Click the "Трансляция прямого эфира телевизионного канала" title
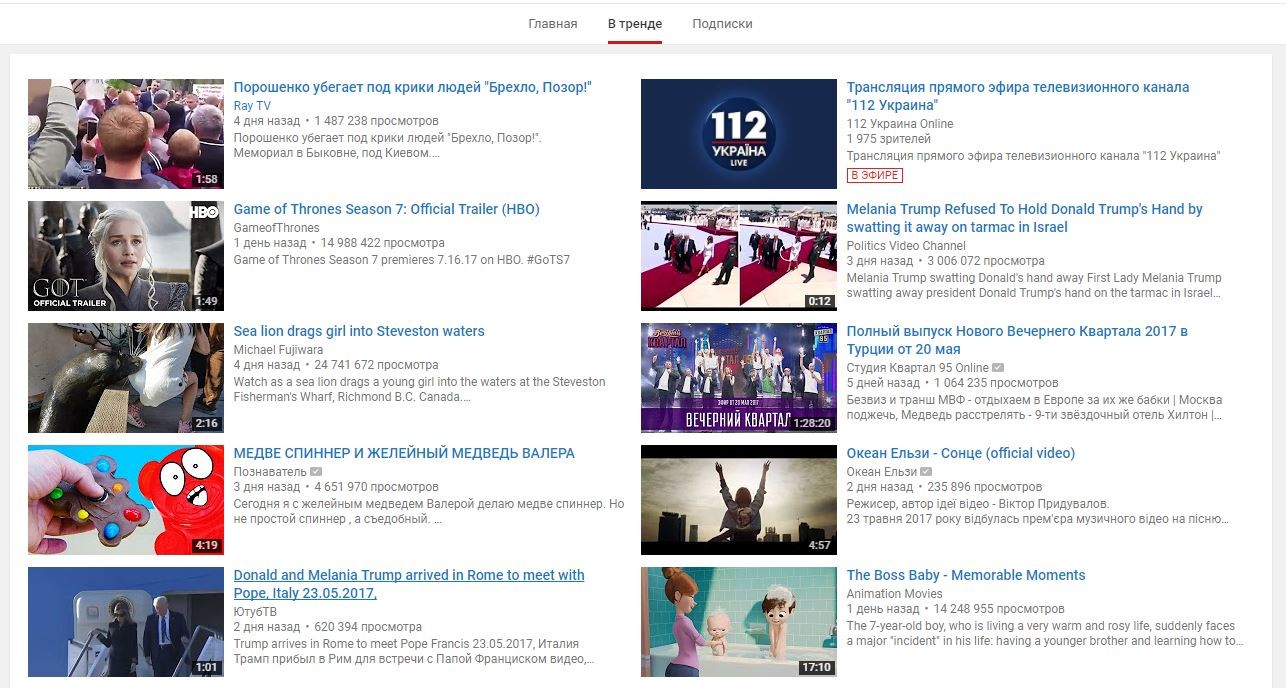 click(1018, 96)
